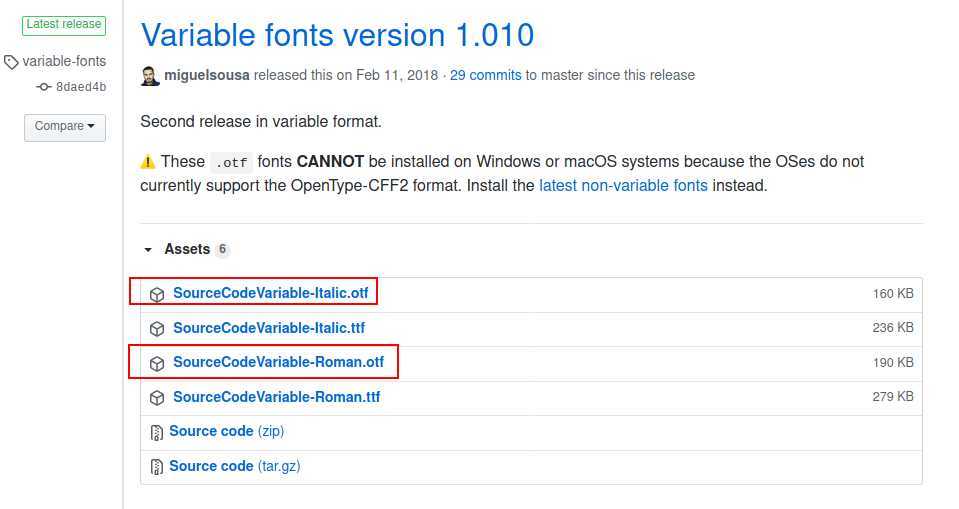Image resolution: width=959 pixels, height=509 pixels.
Task: Click the bold word 'CANNOT'
Action: 330,162
